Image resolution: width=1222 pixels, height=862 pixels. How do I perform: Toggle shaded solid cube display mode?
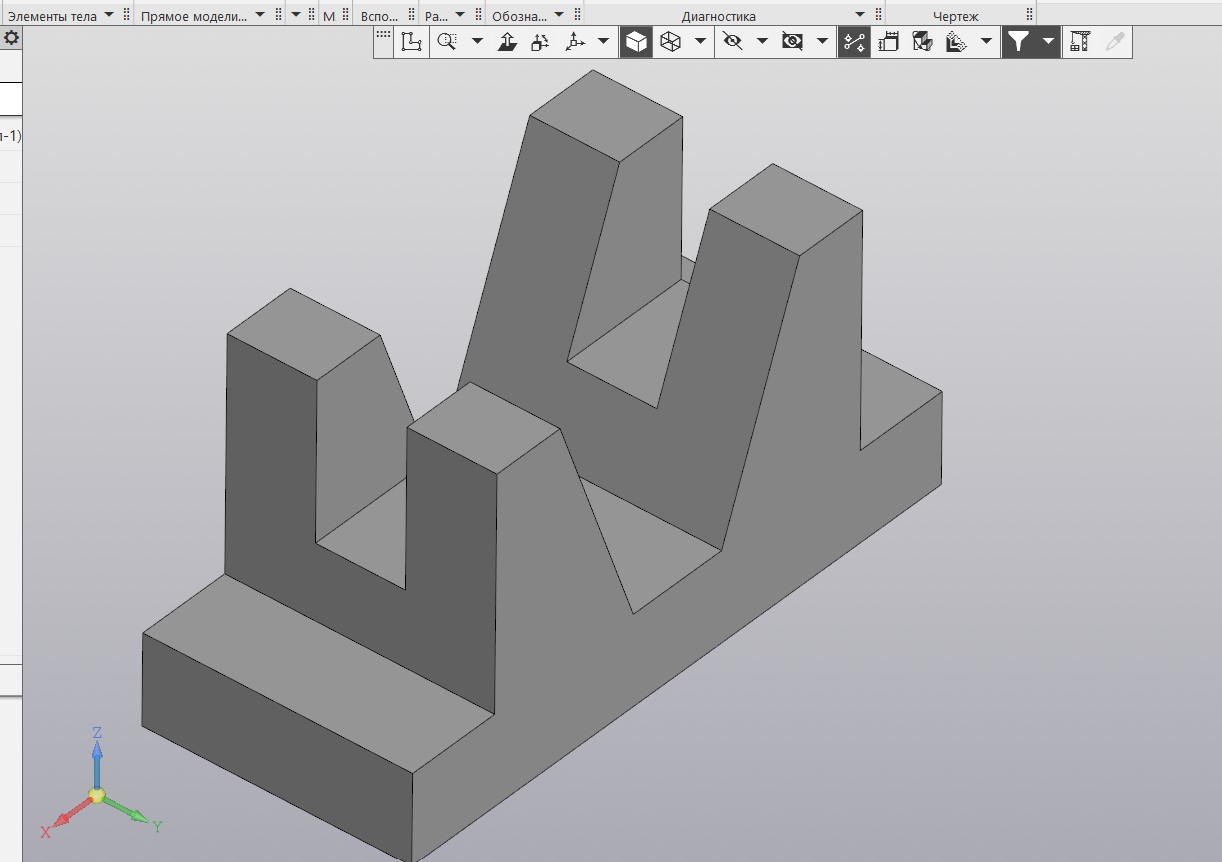(636, 42)
